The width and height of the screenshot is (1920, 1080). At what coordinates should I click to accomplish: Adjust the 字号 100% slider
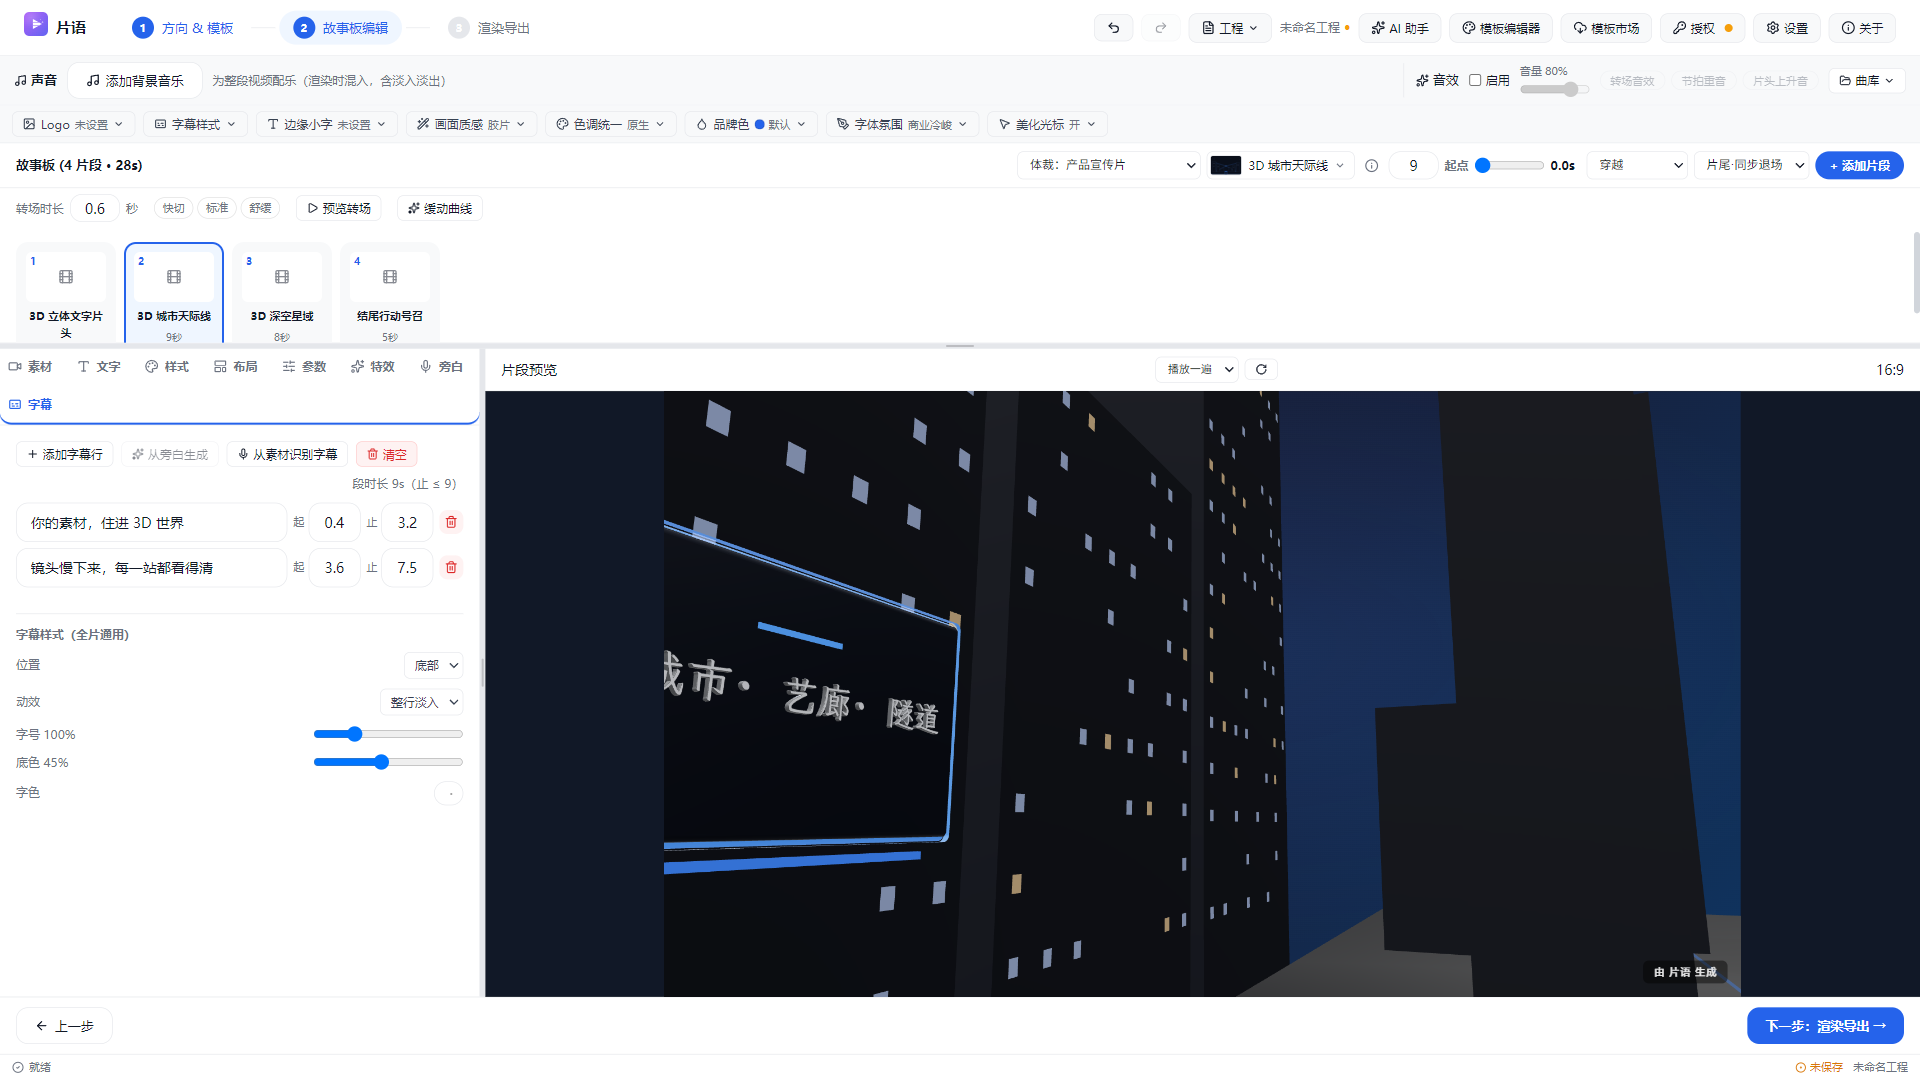[388, 734]
